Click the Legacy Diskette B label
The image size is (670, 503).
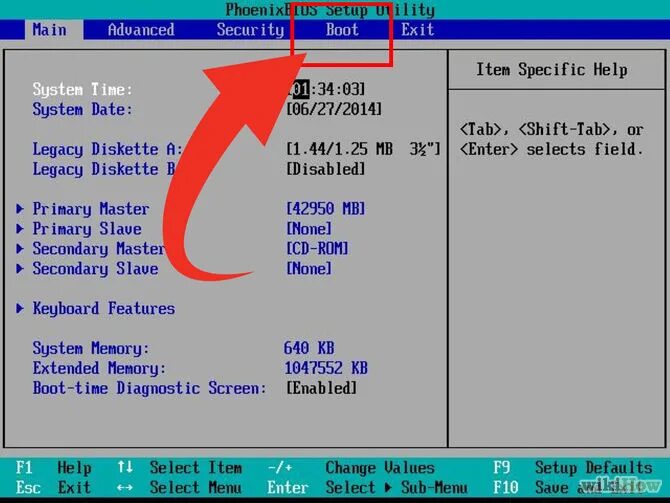(x=104, y=169)
